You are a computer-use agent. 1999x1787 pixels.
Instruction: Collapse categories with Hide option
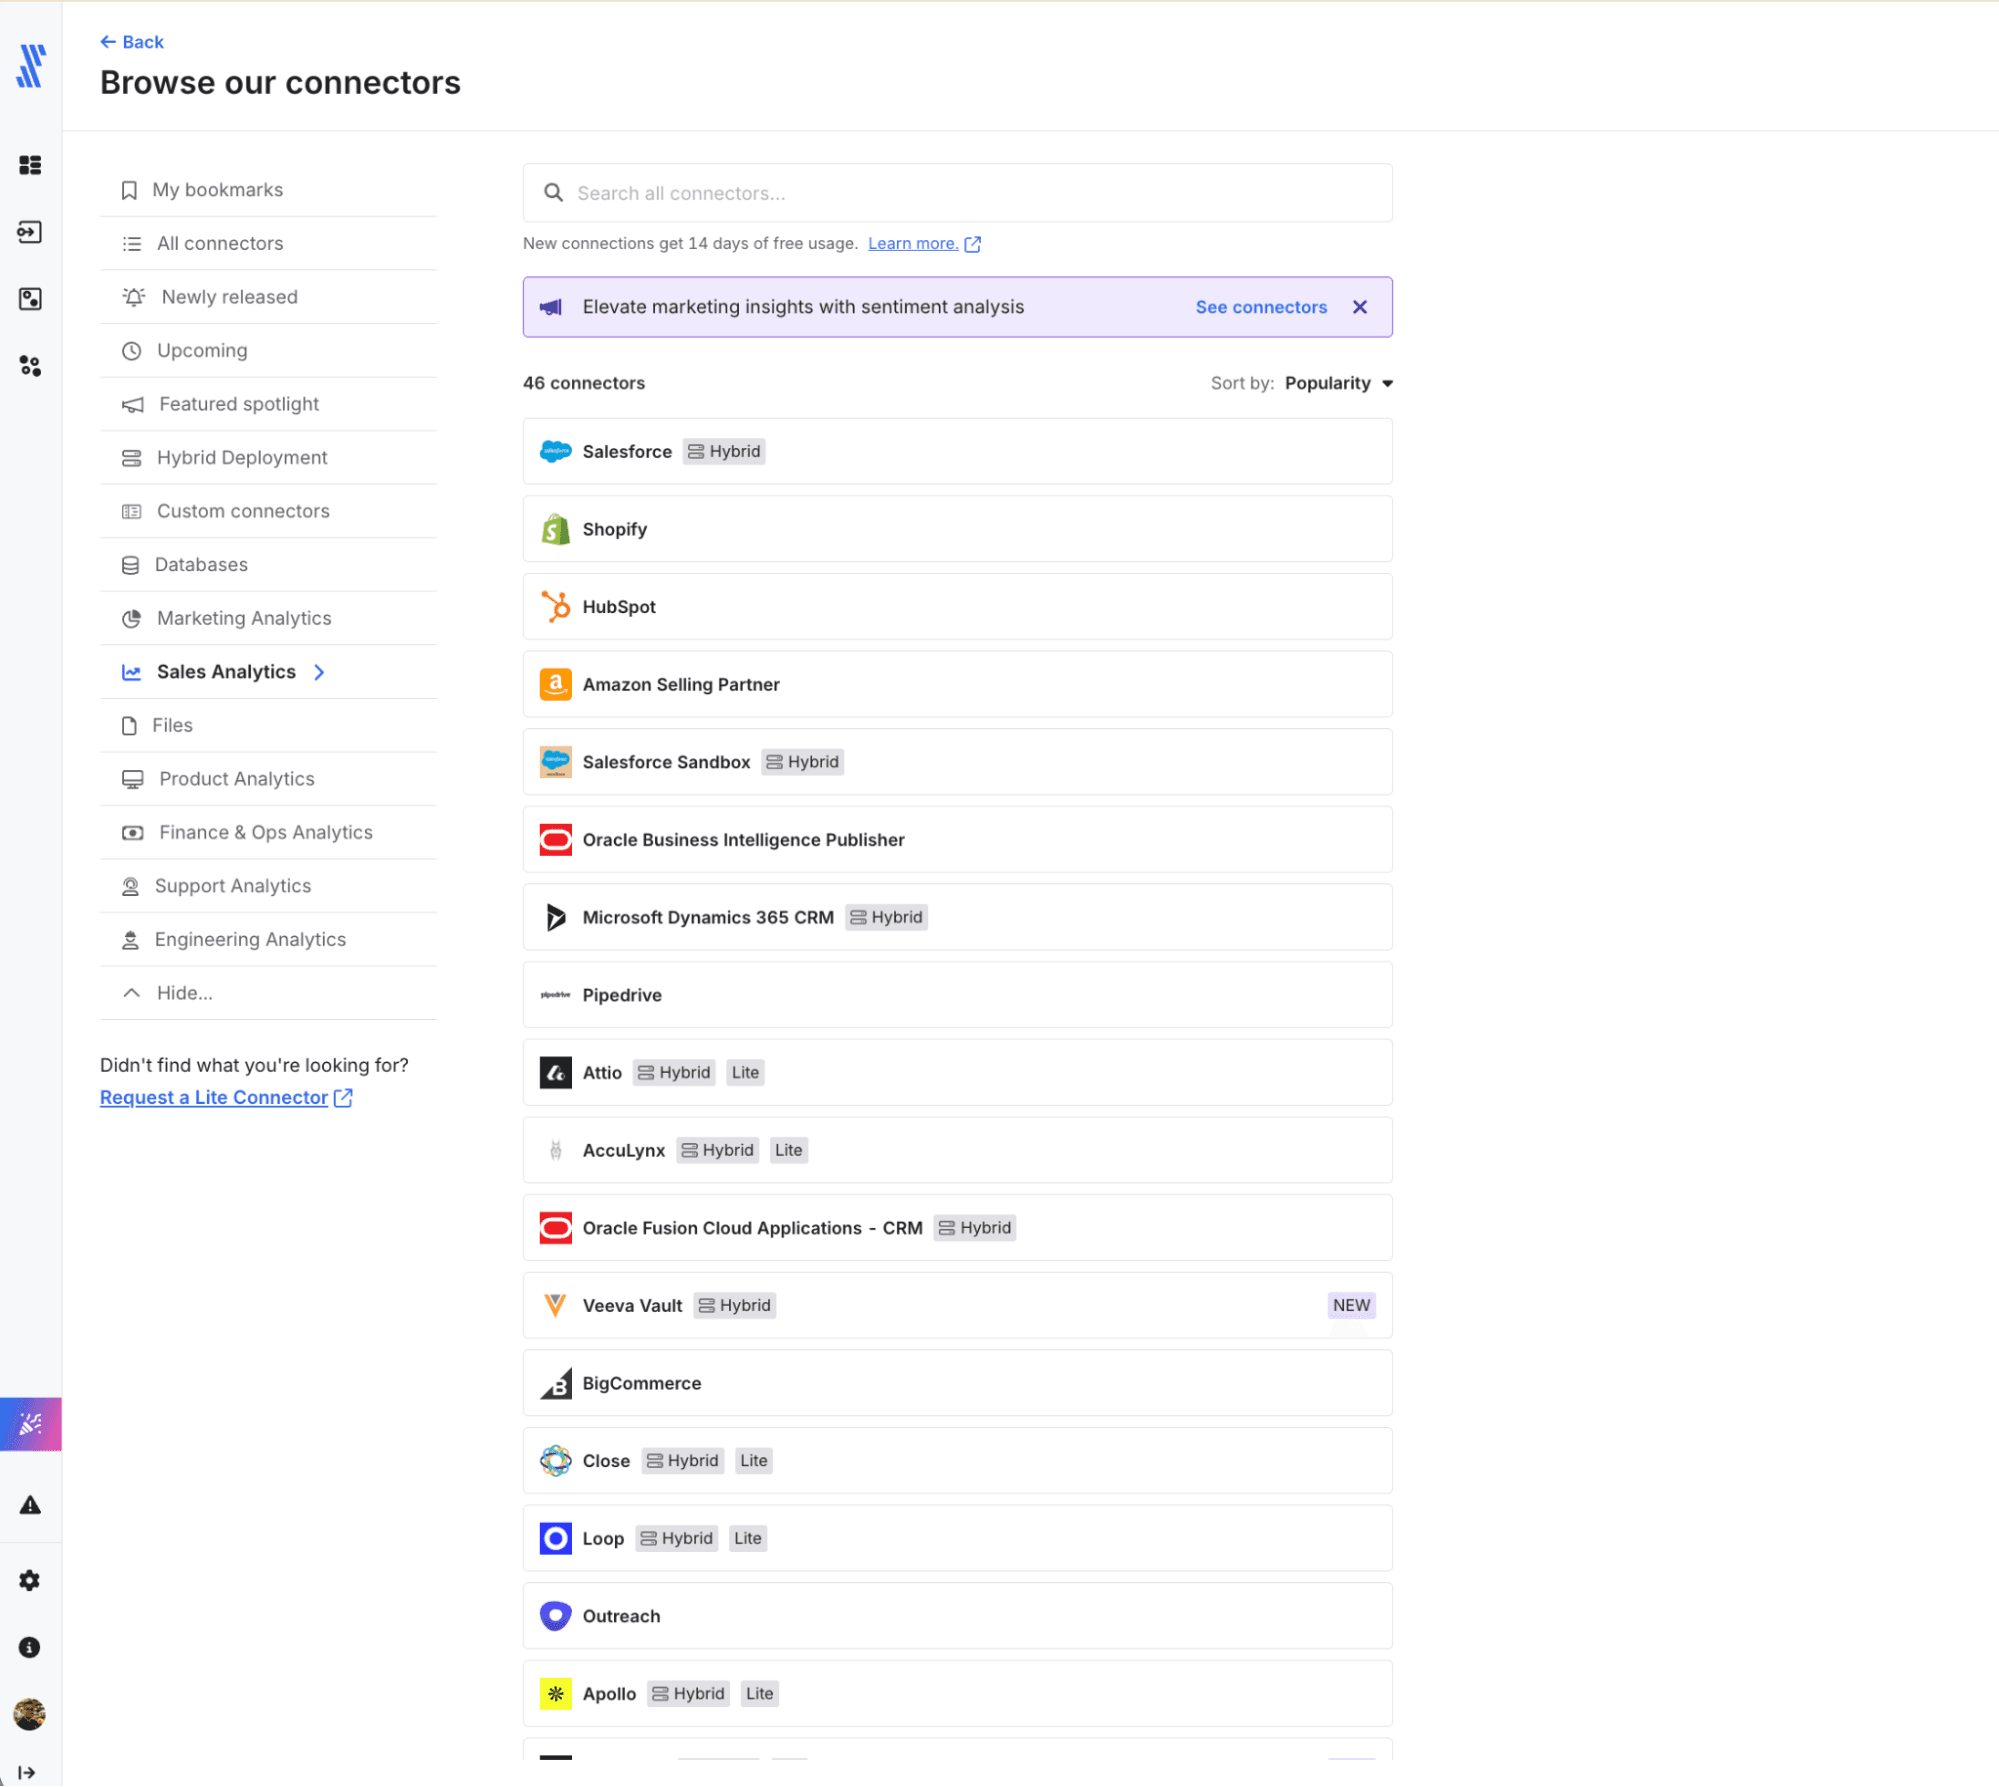tap(184, 993)
